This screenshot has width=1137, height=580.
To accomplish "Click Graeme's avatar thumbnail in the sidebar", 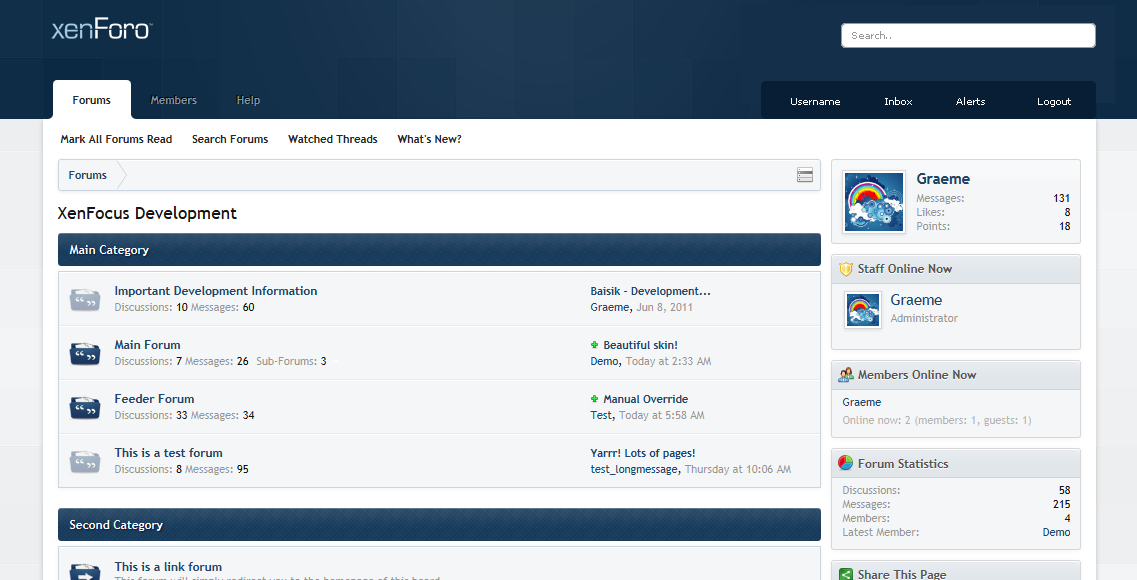I will (x=873, y=201).
